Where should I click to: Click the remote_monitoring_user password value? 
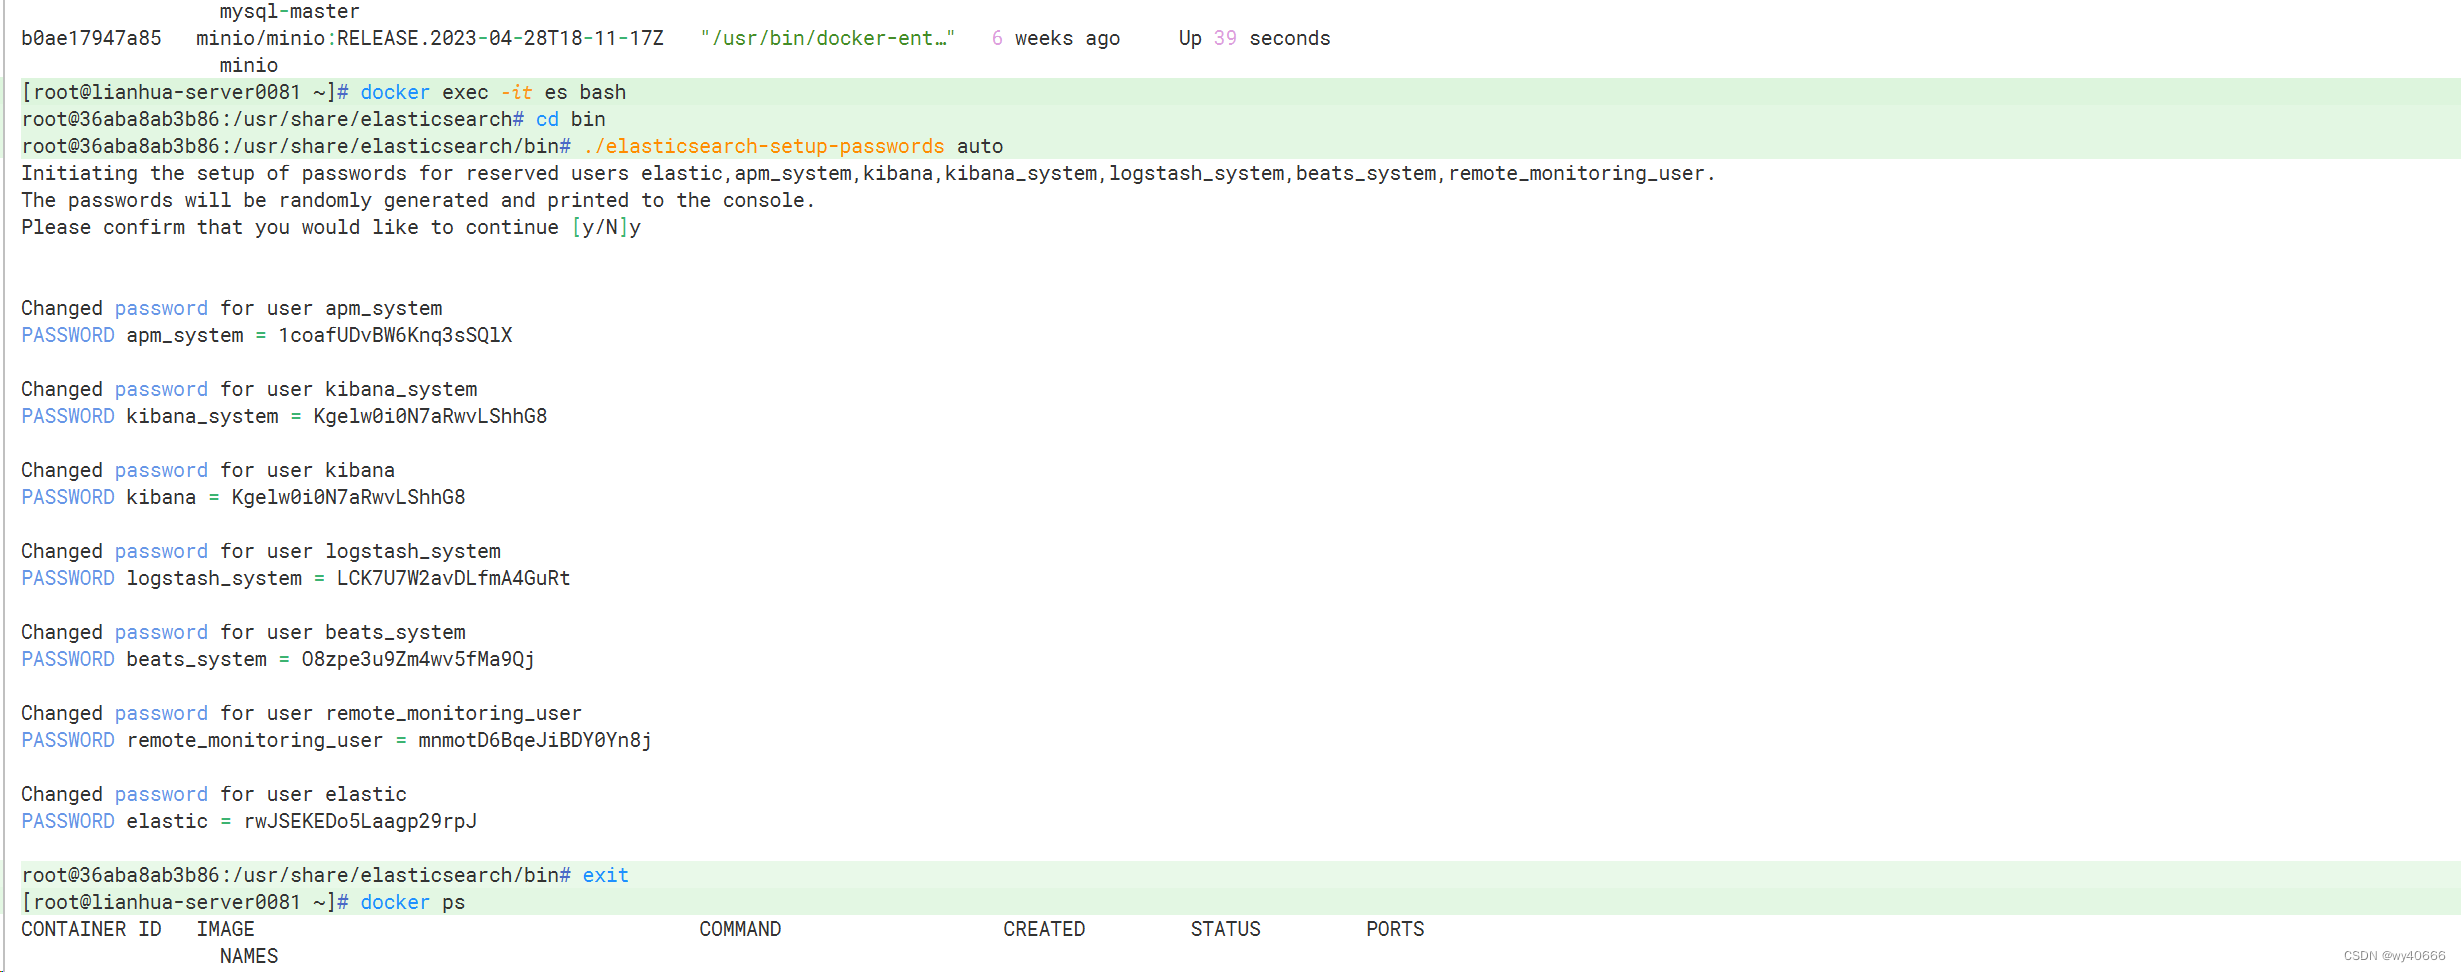click(x=534, y=740)
